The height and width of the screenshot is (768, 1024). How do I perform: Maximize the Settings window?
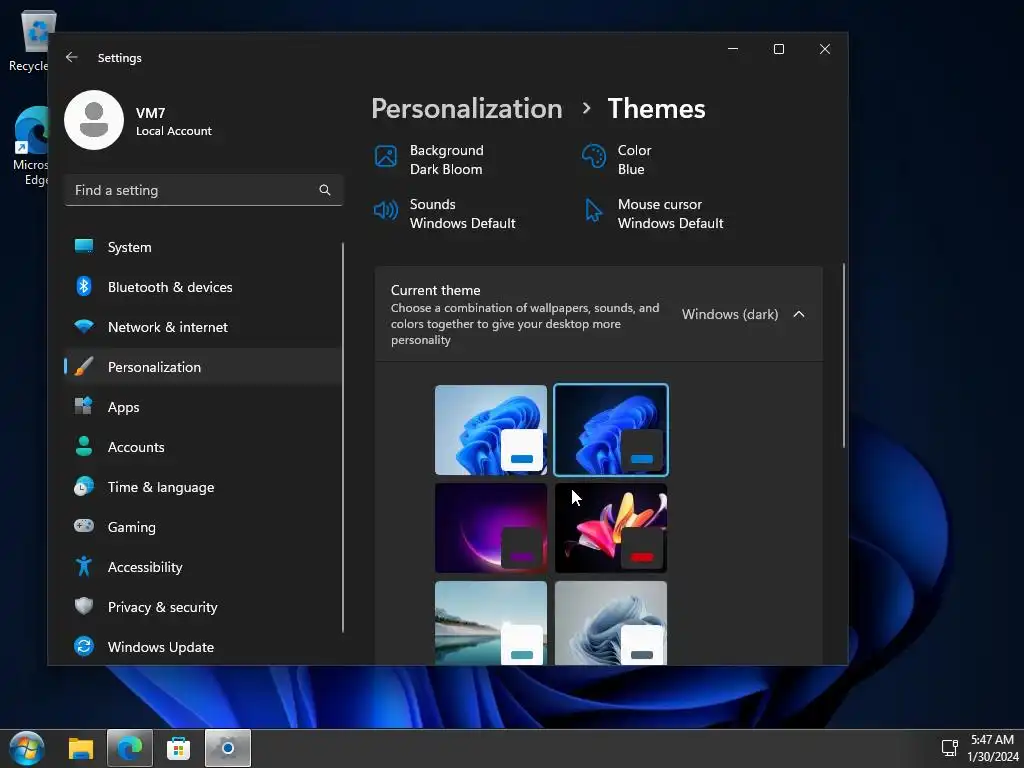[x=778, y=49]
